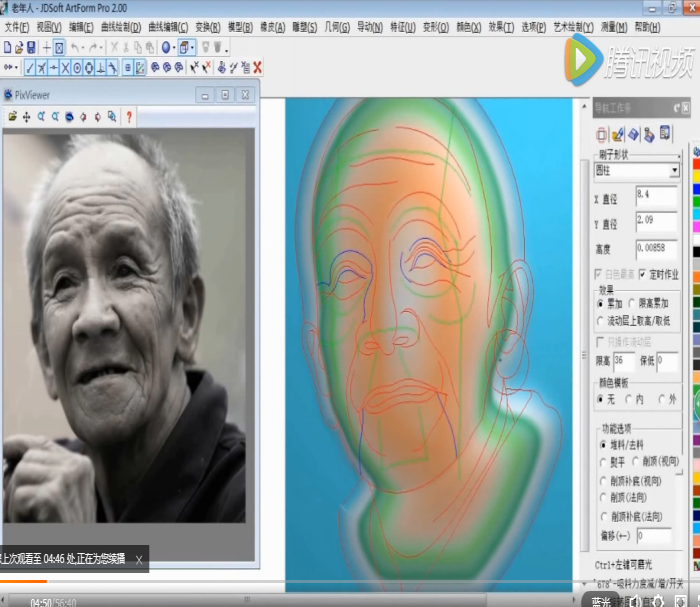Image resolution: width=700 pixels, height=607 pixels.
Task: Click the blue sphere render icon
Action: point(166,47)
